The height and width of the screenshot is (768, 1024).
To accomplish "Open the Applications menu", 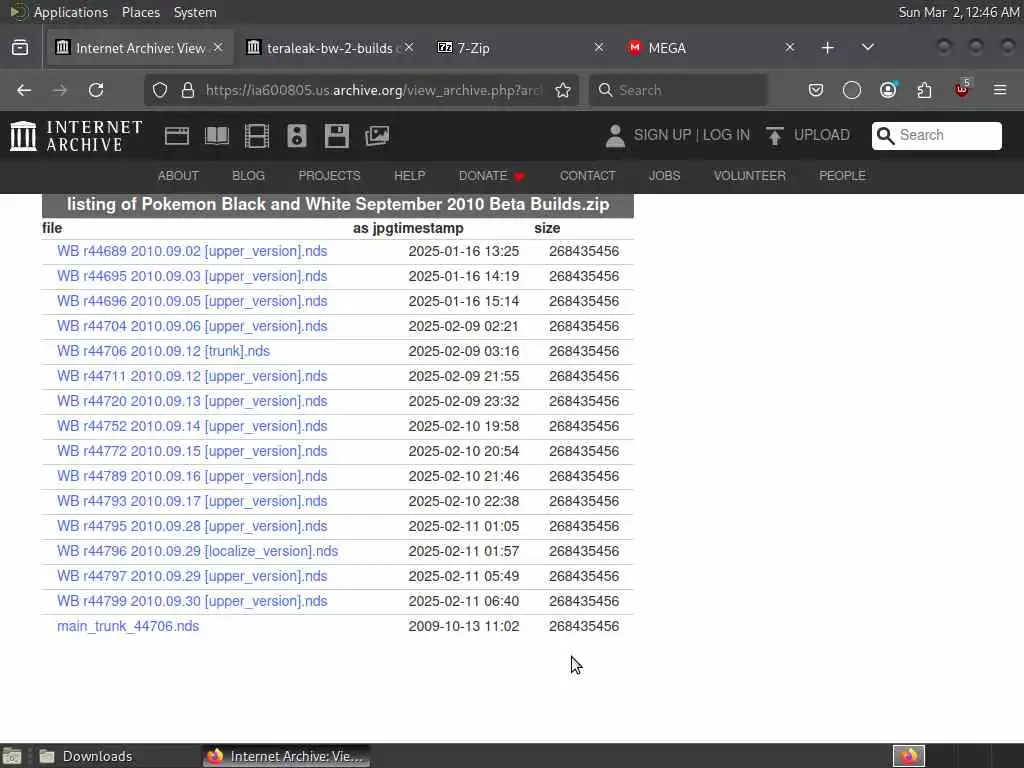I will (x=71, y=12).
